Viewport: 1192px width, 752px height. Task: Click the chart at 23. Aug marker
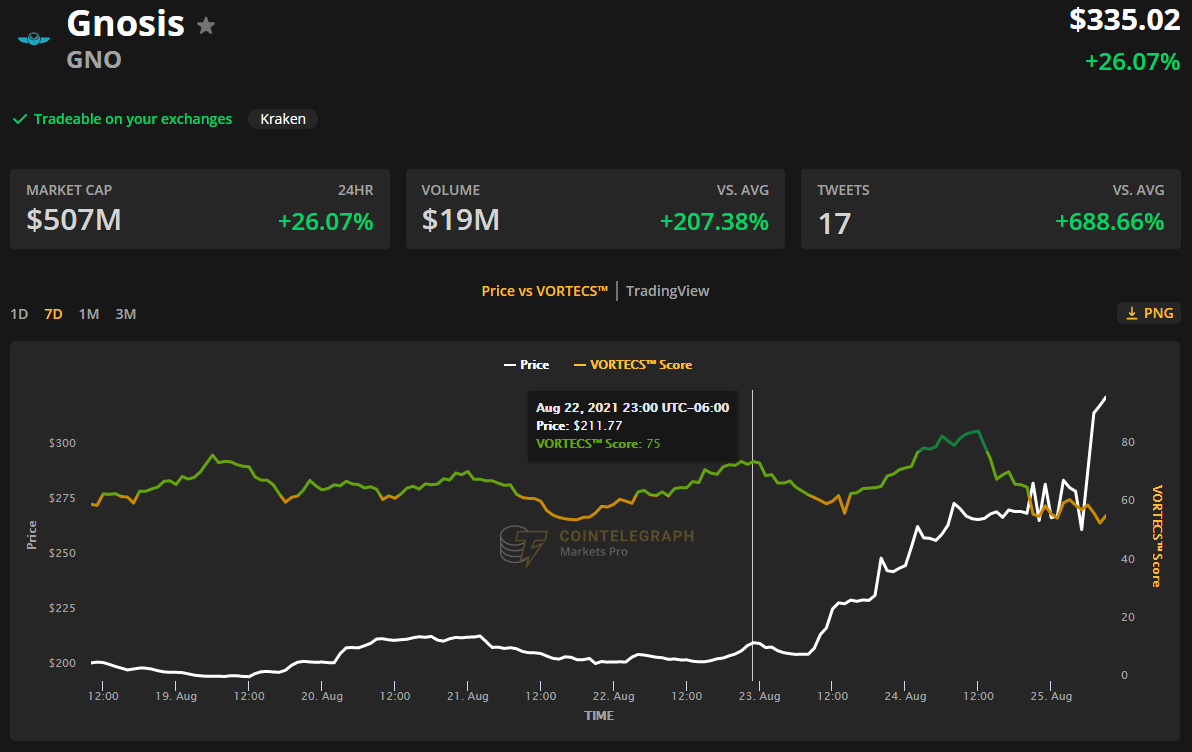point(759,695)
